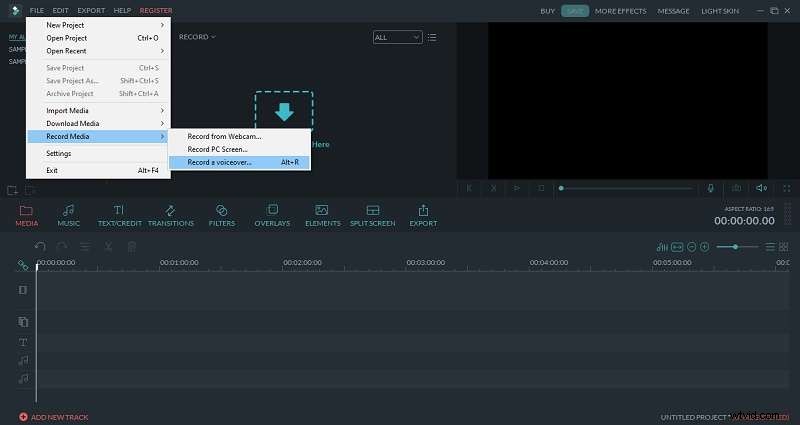Viewport: 800px width, 425px height.
Task: Select the Transitions tool
Action: pyautogui.click(x=171, y=215)
